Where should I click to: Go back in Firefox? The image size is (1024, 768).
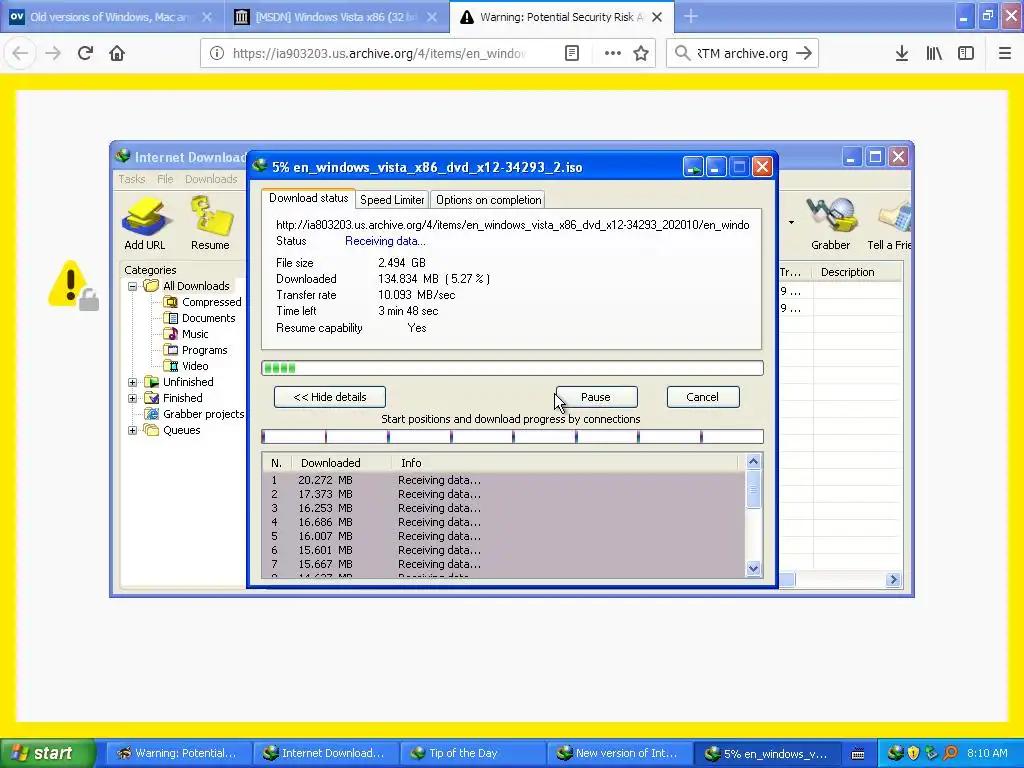tap(20, 54)
